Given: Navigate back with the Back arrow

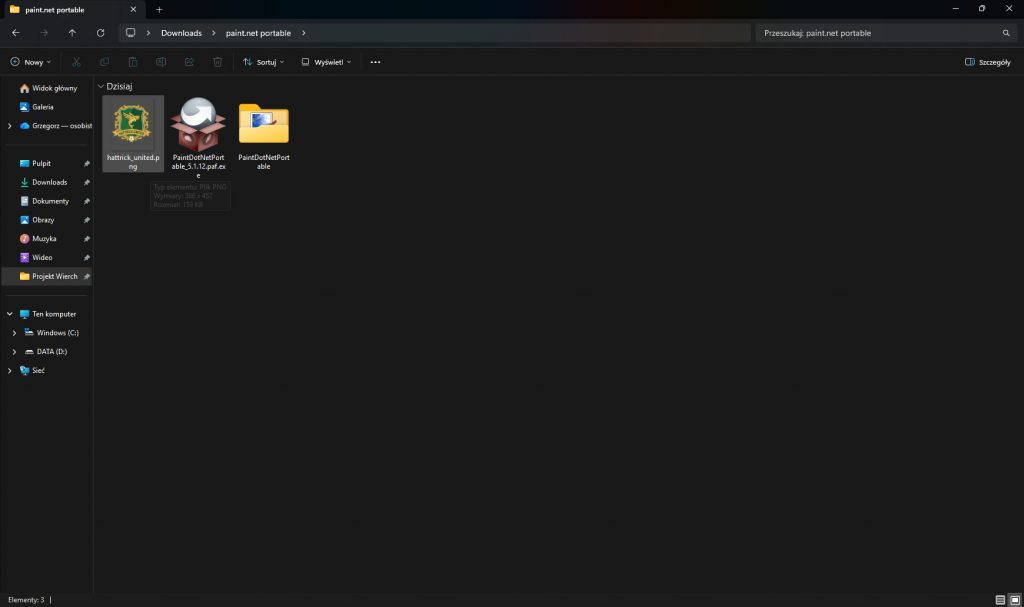Looking at the screenshot, I should [15, 33].
